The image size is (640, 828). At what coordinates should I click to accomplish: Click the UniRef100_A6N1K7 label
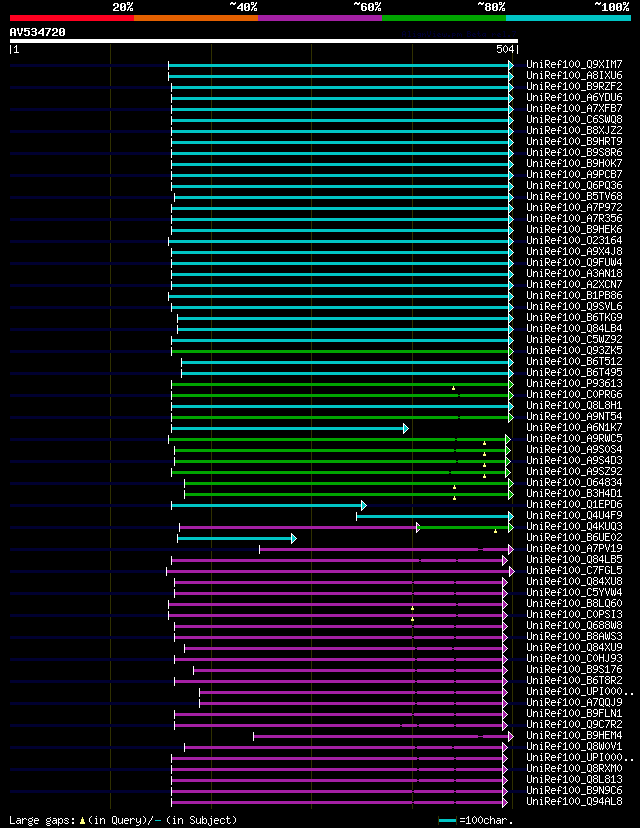[574, 428]
